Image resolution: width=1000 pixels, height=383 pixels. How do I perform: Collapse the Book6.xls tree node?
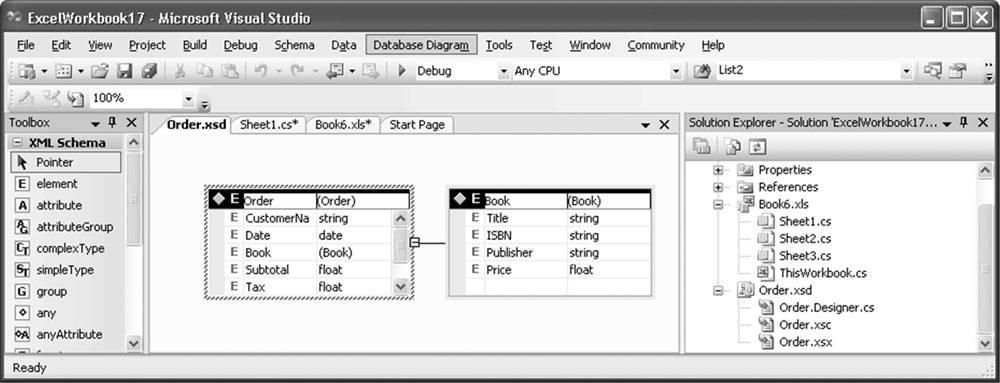point(719,205)
